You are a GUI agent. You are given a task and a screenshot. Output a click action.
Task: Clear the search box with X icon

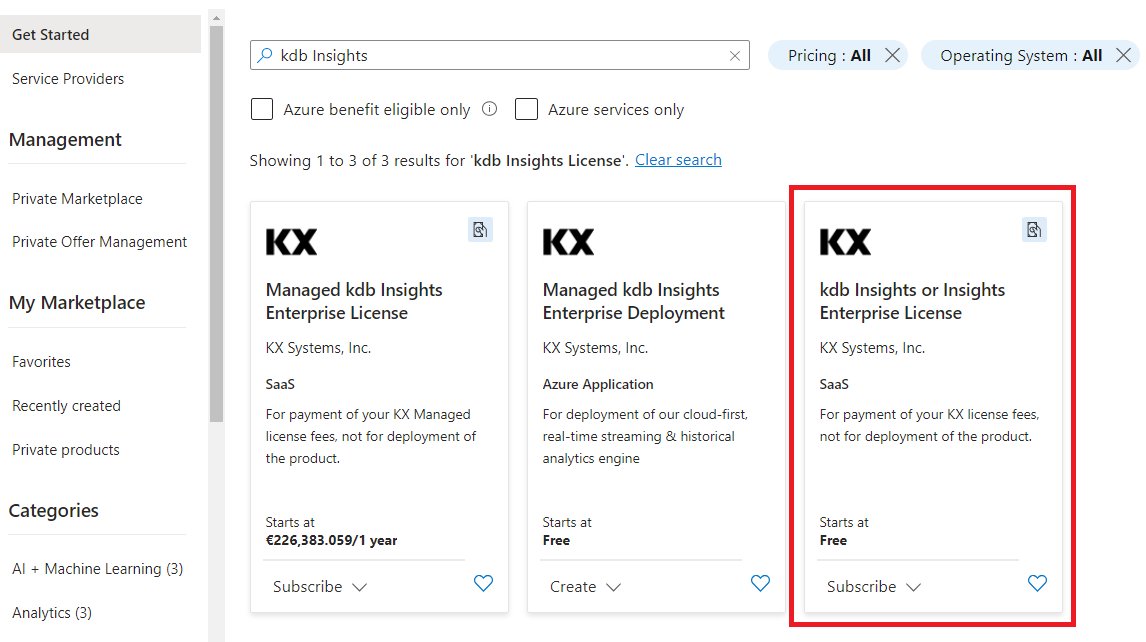click(735, 56)
